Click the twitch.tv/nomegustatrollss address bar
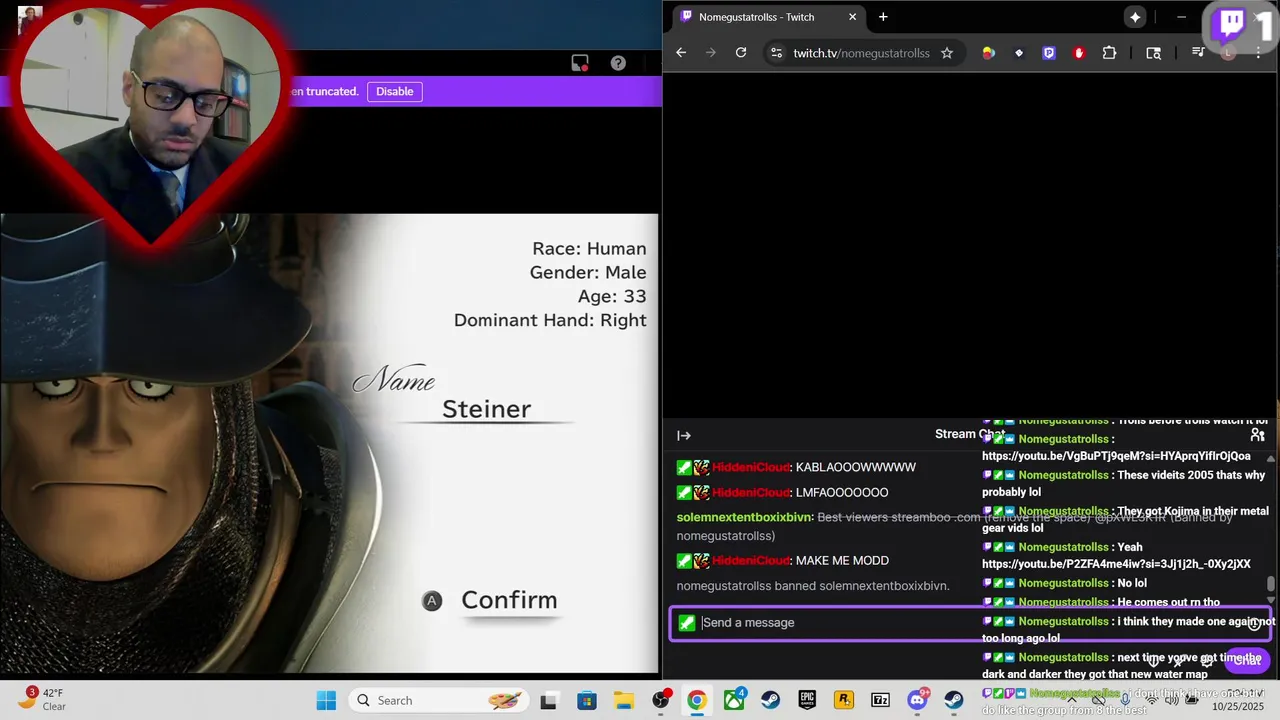Screen dimensions: 1280x720 pyautogui.click(x=861, y=53)
